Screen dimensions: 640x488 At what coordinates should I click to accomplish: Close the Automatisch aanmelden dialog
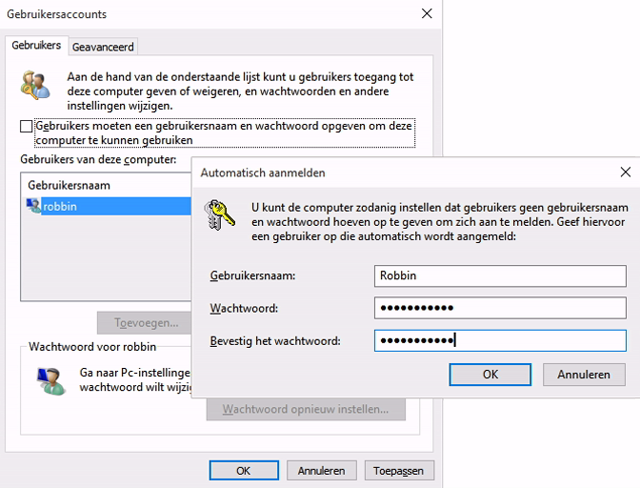pos(624,172)
